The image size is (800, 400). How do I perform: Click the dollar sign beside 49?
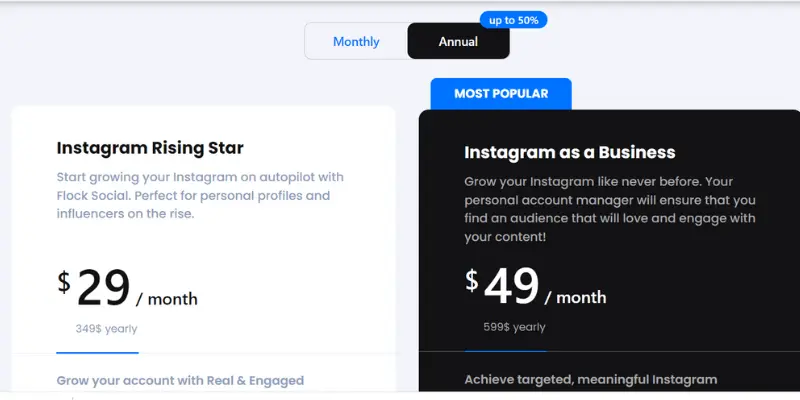click(472, 281)
